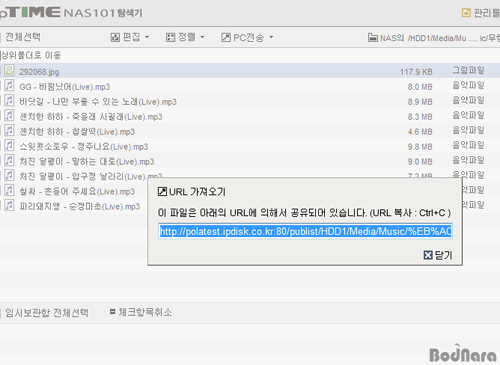This screenshot has width=500, height=365.
Task: Click 체크항목취소 to uncheck items
Action: [145, 312]
